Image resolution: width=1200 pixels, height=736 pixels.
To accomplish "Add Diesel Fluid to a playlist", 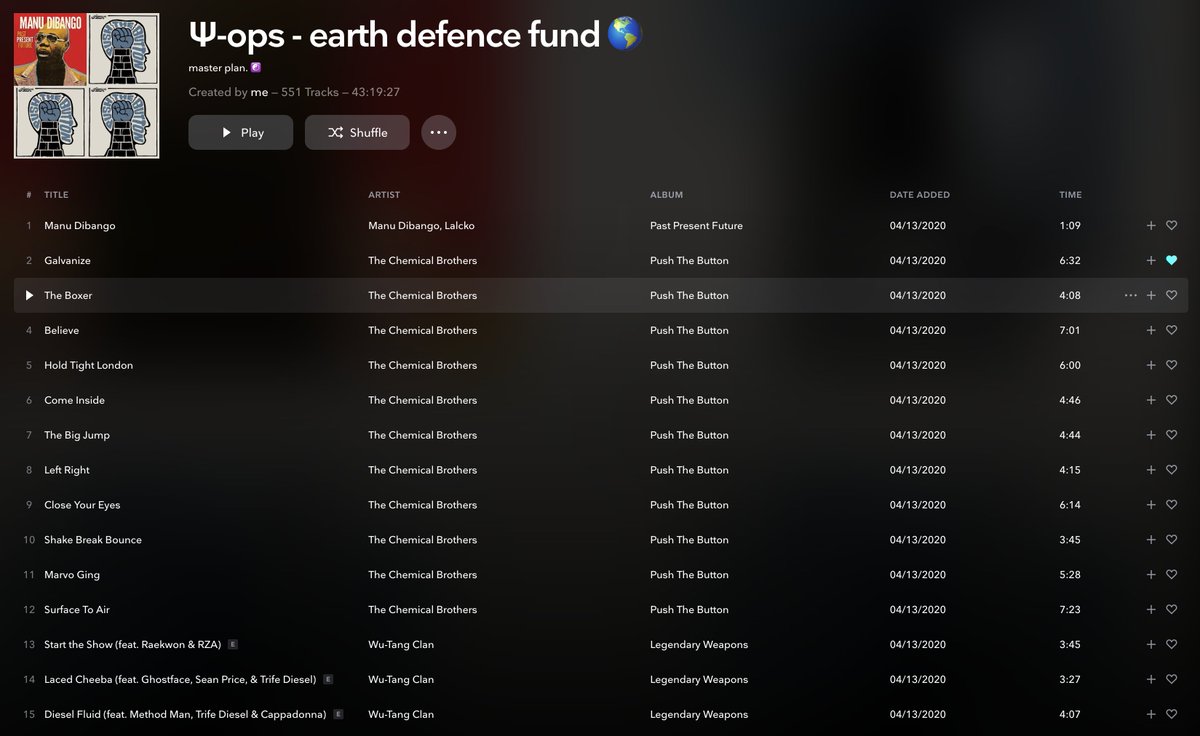I will coord(1151,715).
